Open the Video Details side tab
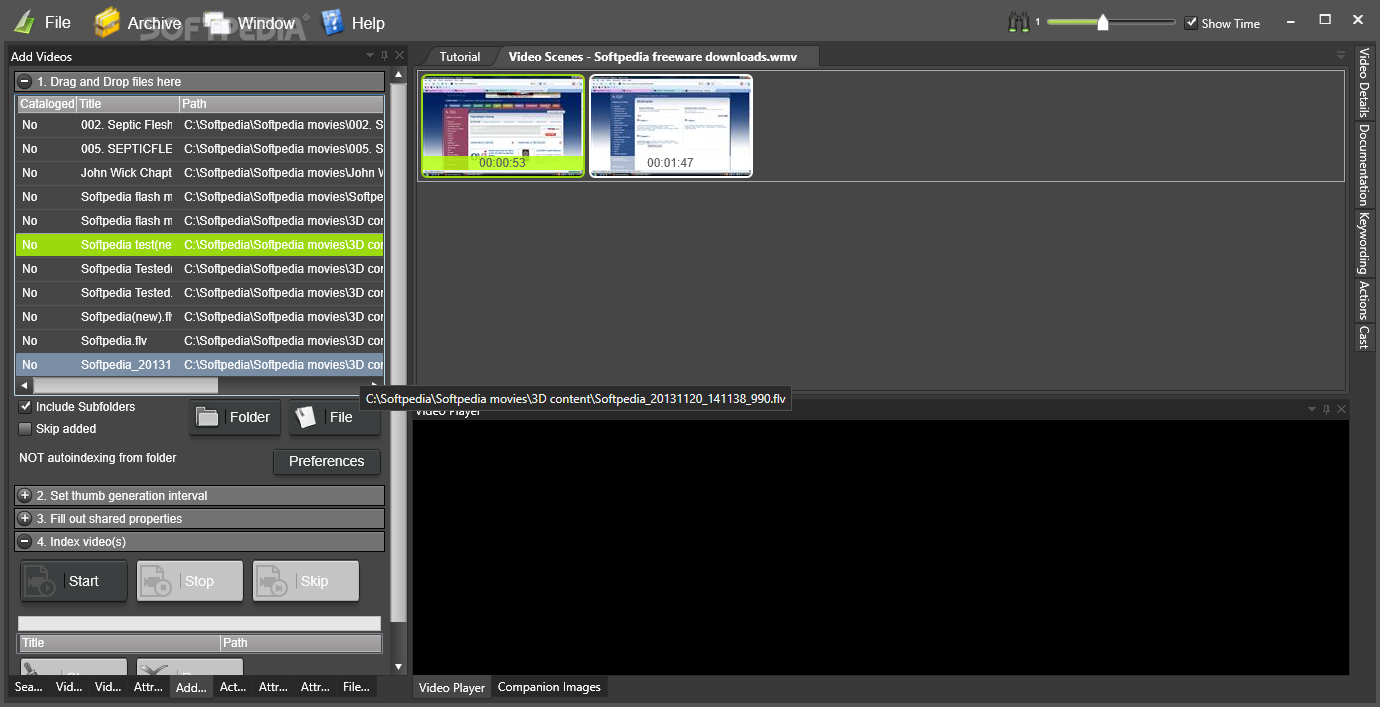The width and height of the screenshot is (1380, 707). (x=1364, y=84)
